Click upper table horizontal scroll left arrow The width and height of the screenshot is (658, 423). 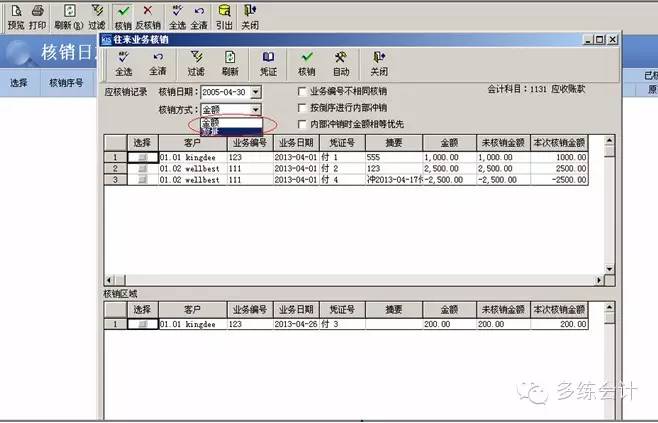click(109, 280)
